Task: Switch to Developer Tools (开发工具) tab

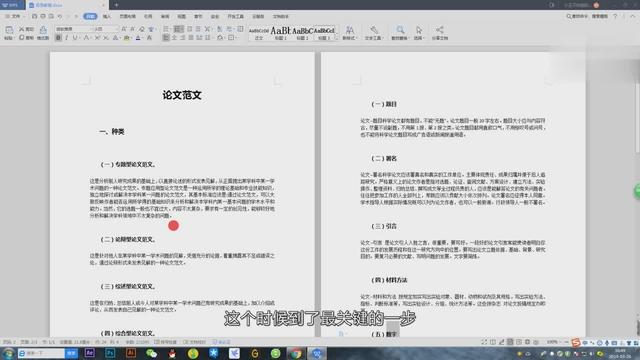Action: 235,16
